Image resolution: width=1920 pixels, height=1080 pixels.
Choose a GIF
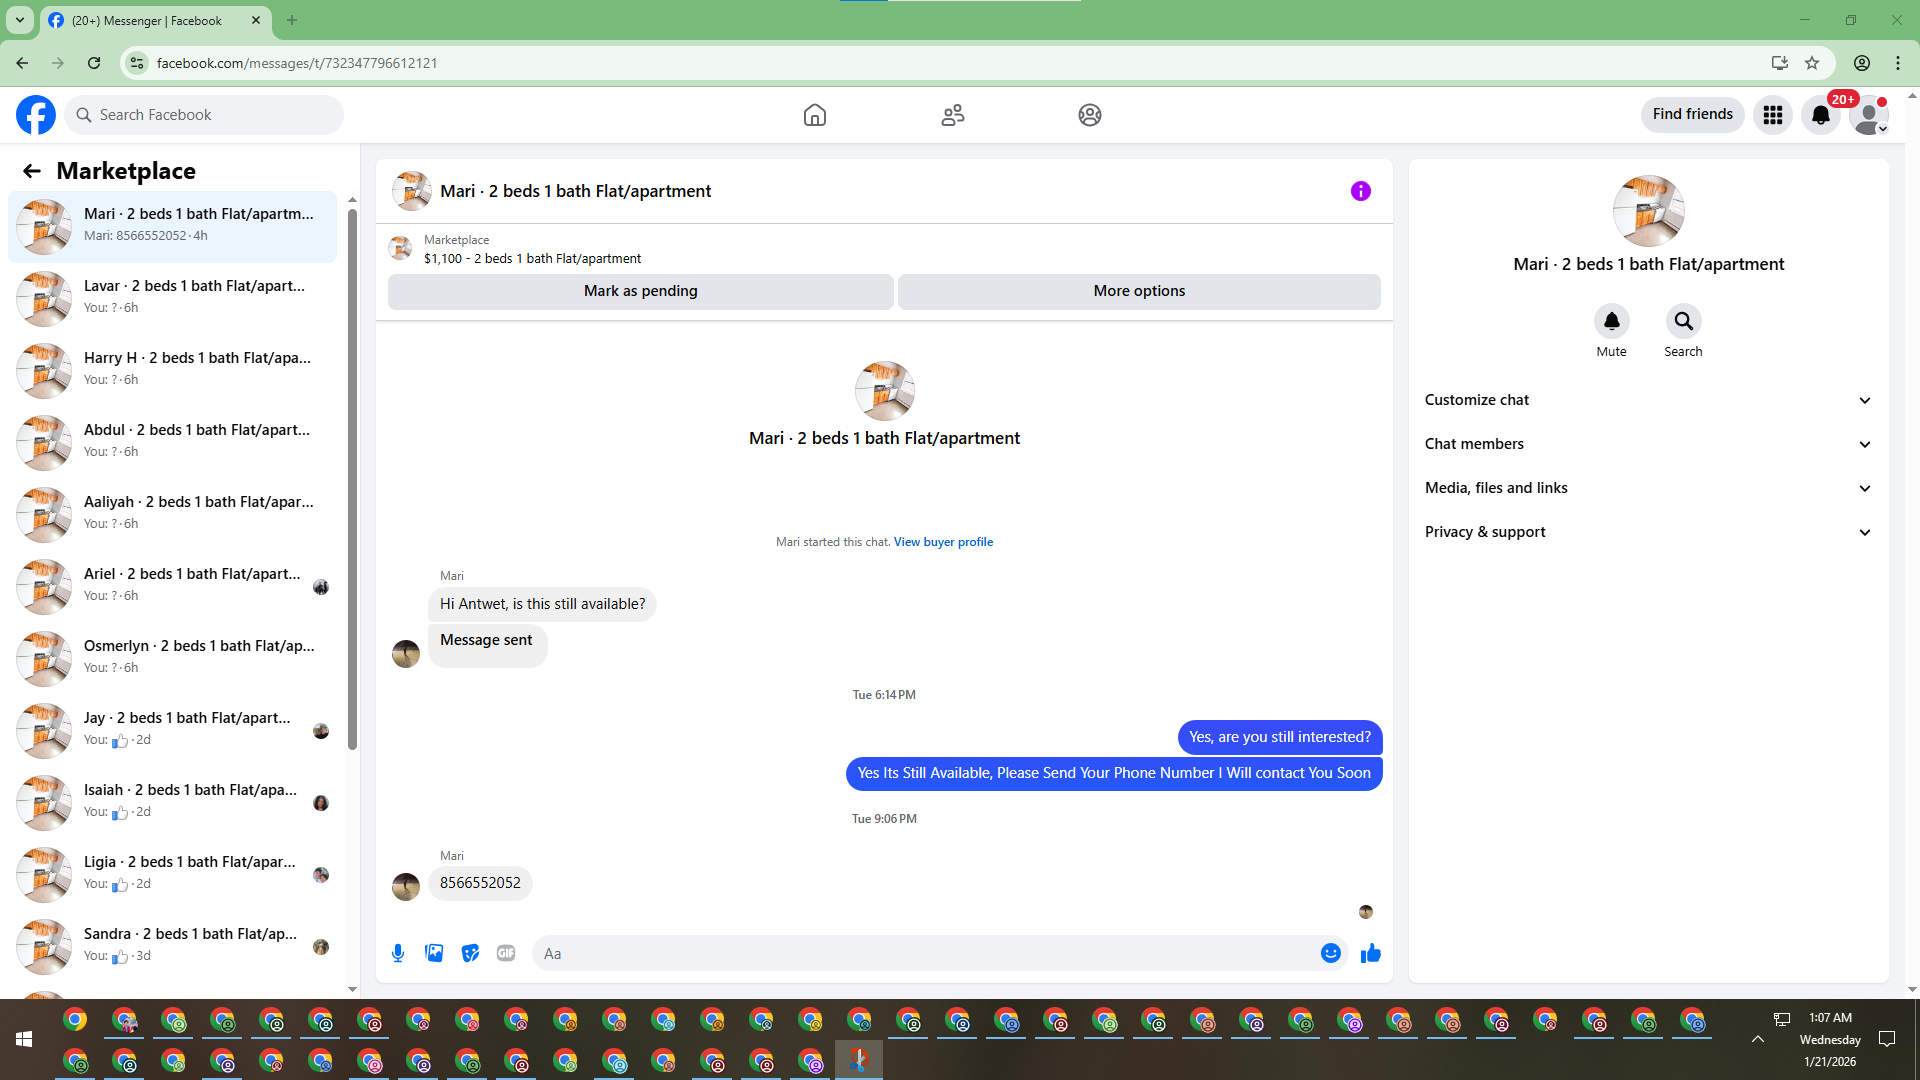506,953
